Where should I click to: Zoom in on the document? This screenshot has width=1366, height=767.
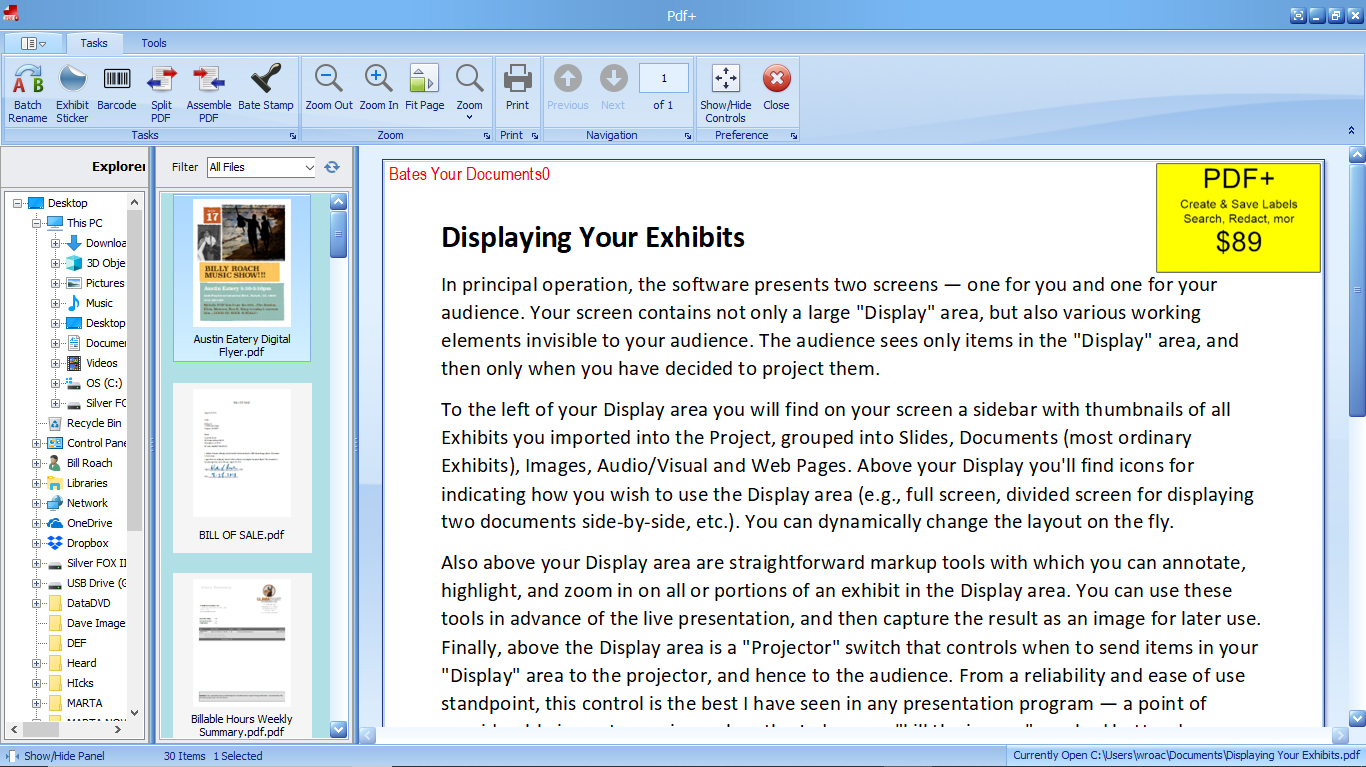point(378,90)
